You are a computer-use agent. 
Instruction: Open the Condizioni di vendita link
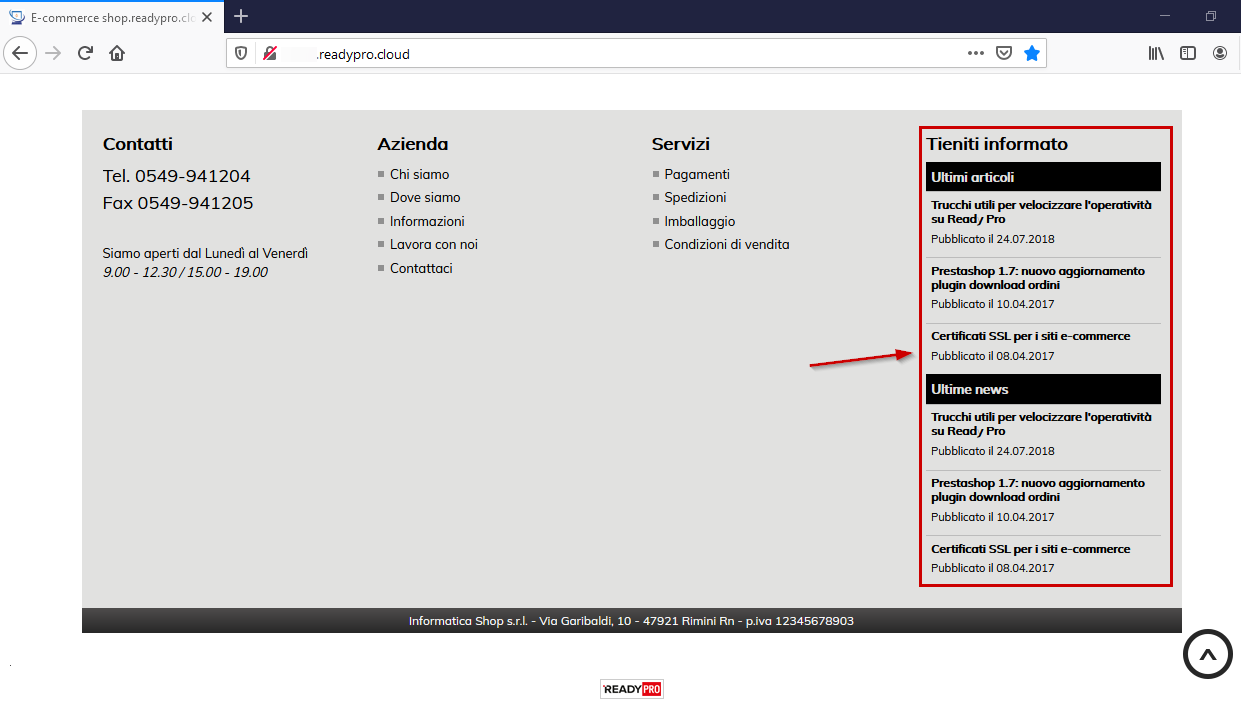pos(726,244)
